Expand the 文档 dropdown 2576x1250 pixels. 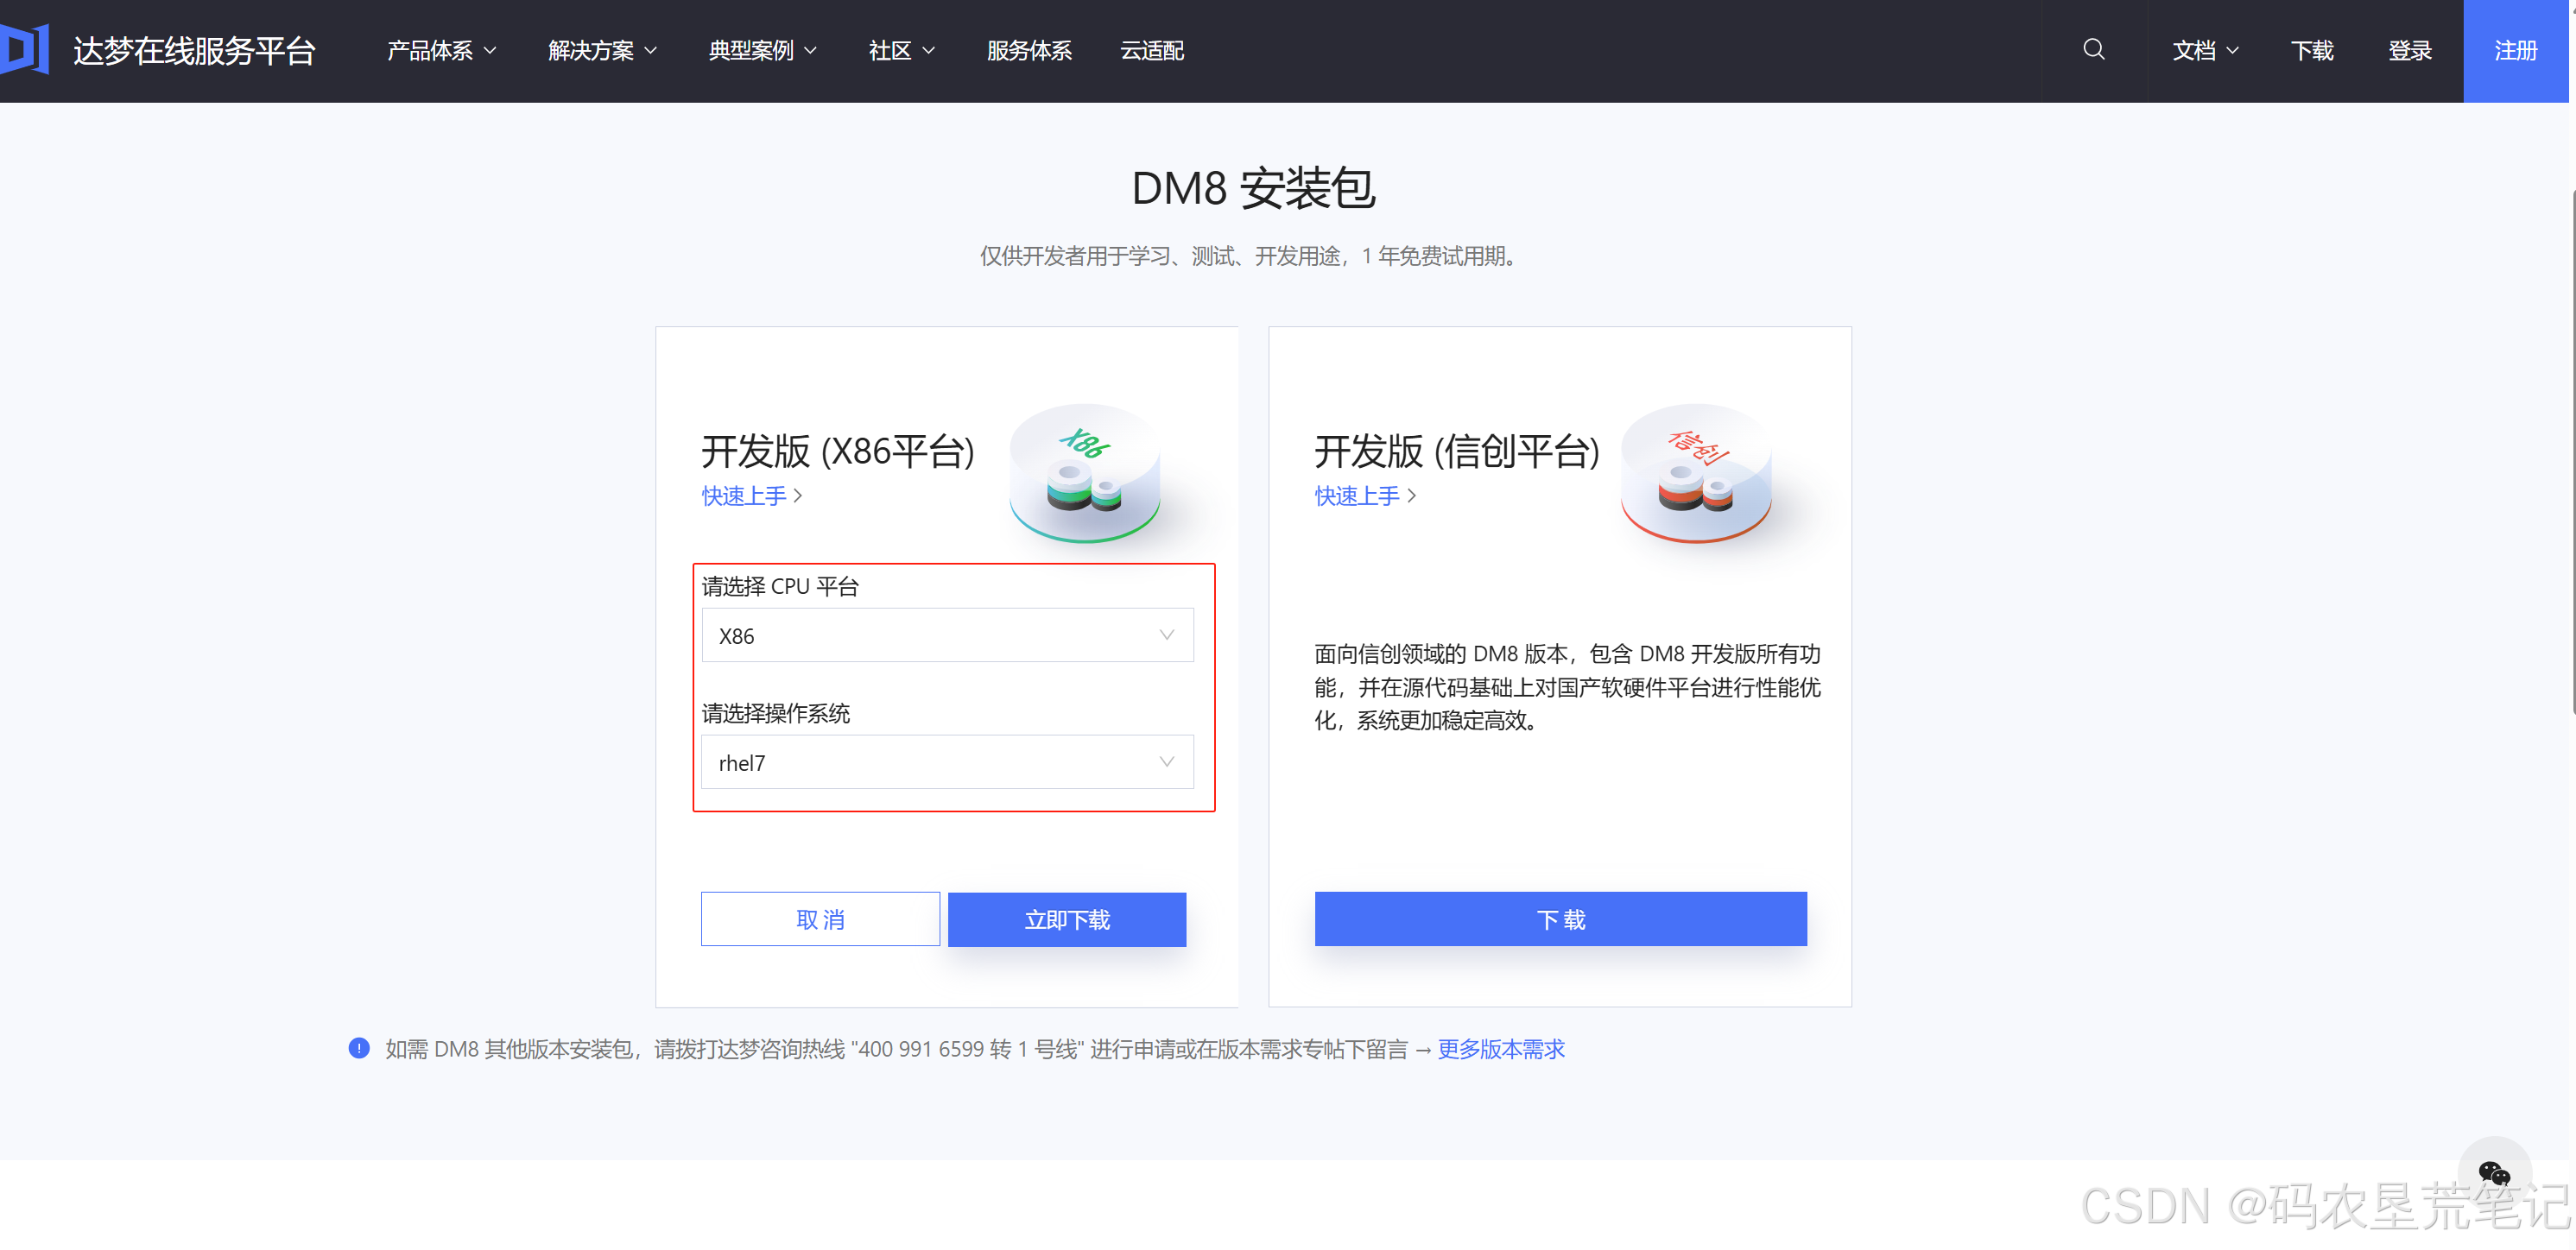coord(2205,50)
